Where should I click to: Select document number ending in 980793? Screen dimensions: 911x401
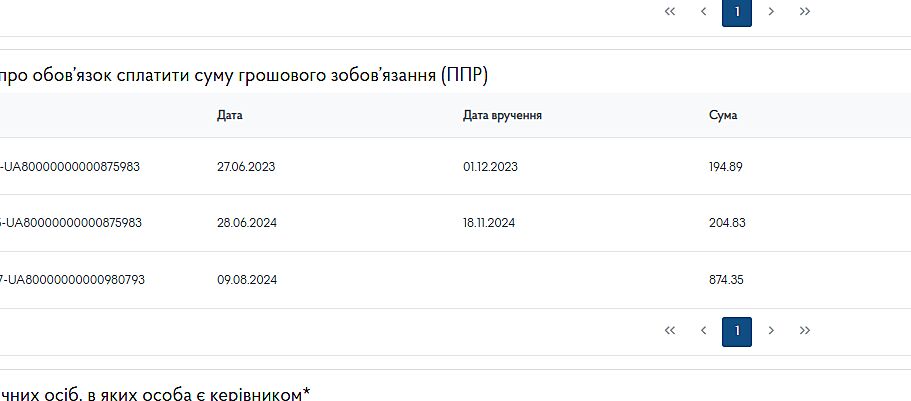[73, 280]
